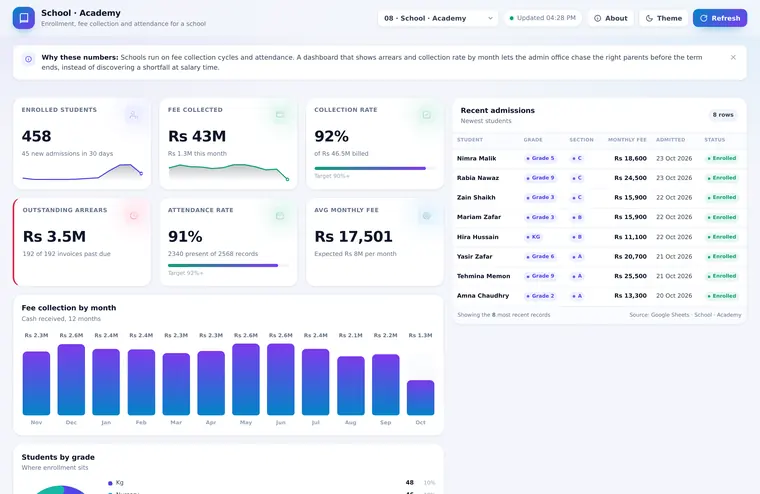The height and width of the screenshot is (494, 760).
Task: Open the About button
Action: (x=611, y=18)
